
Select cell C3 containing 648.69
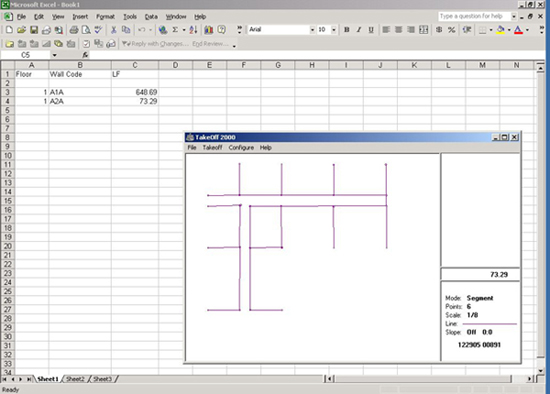point(135,92)
